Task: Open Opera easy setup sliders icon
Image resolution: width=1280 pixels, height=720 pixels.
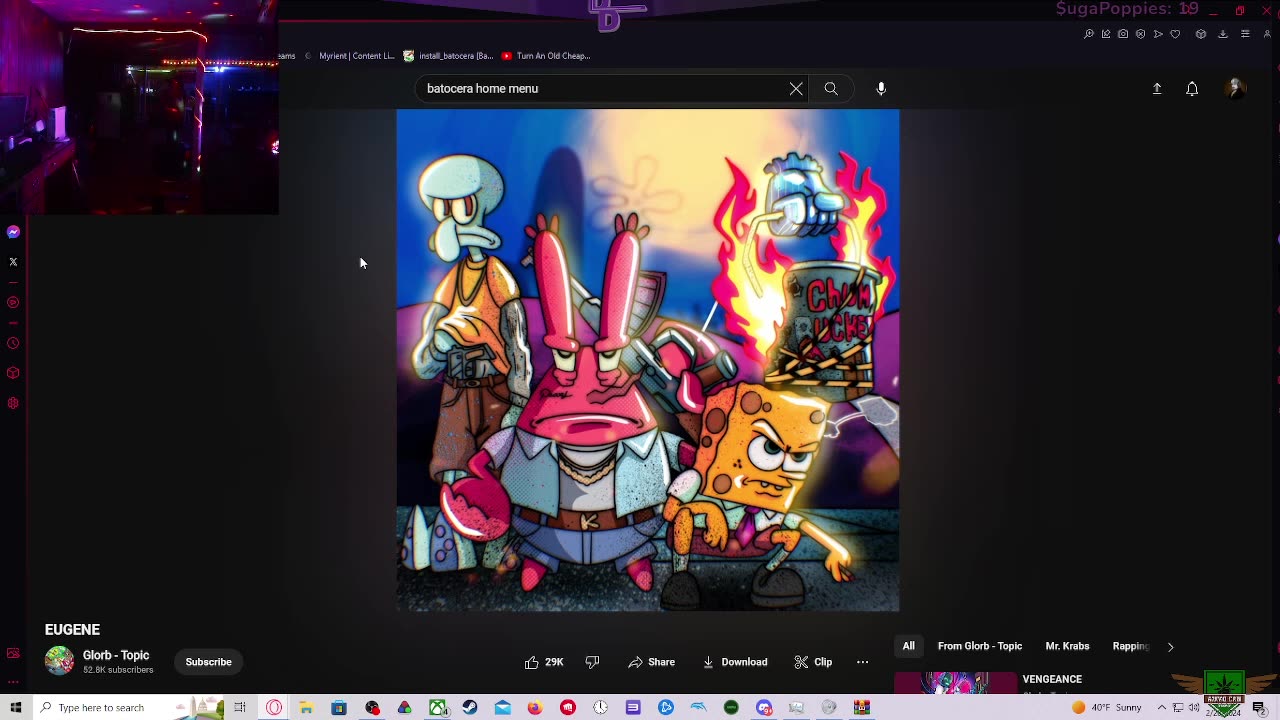Action: point(1245,34)
